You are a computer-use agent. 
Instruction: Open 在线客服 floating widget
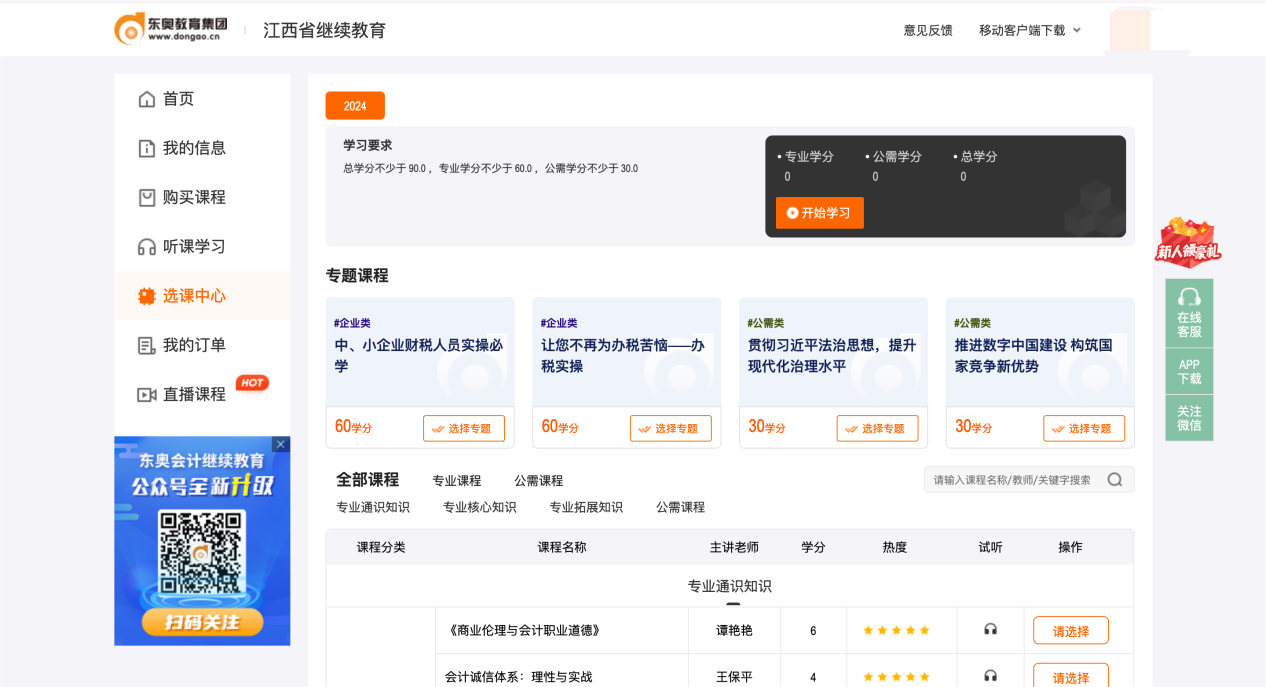(x=1189, y=313)
